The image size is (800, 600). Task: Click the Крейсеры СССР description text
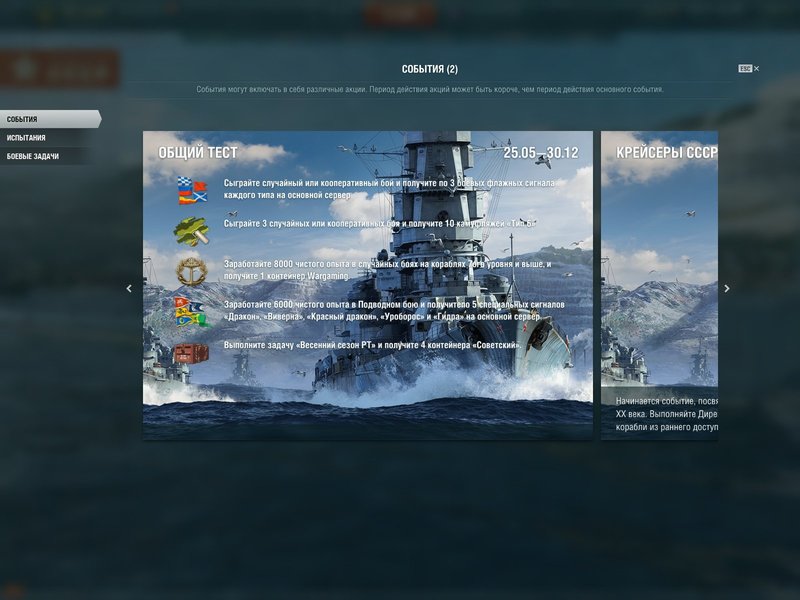(x=666, y=414)
